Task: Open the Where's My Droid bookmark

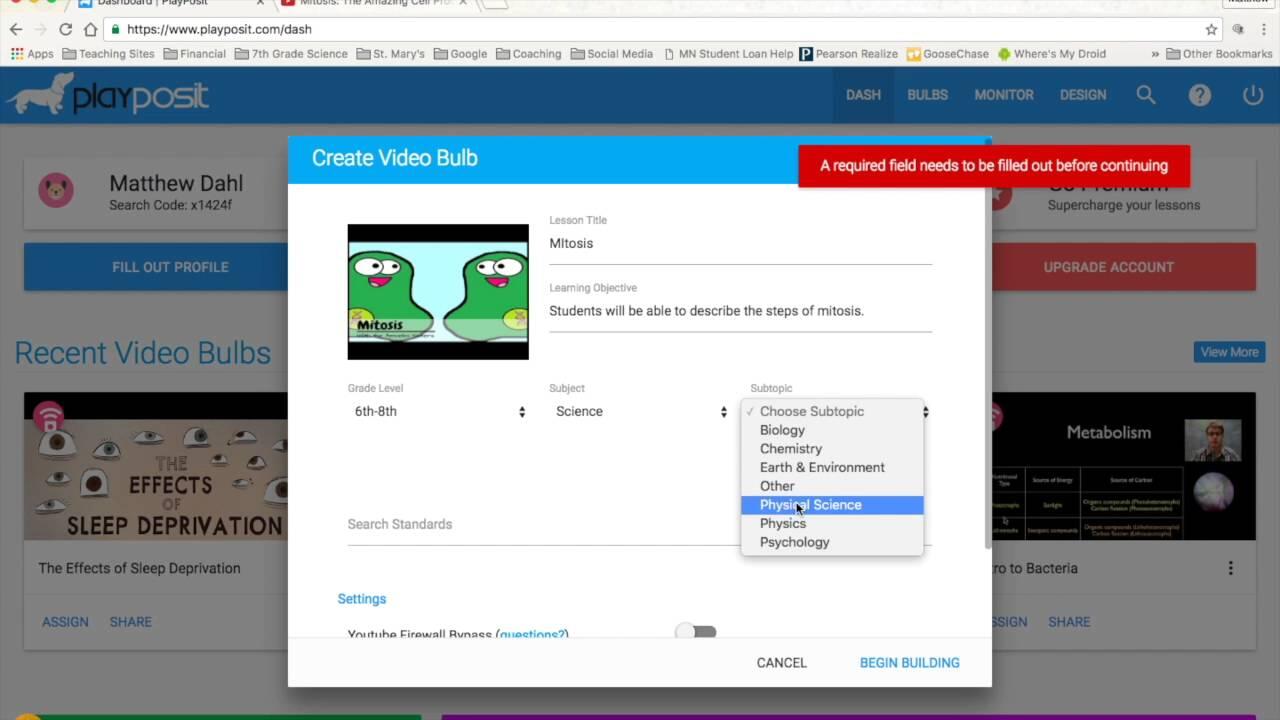Action: point(1051,54)
